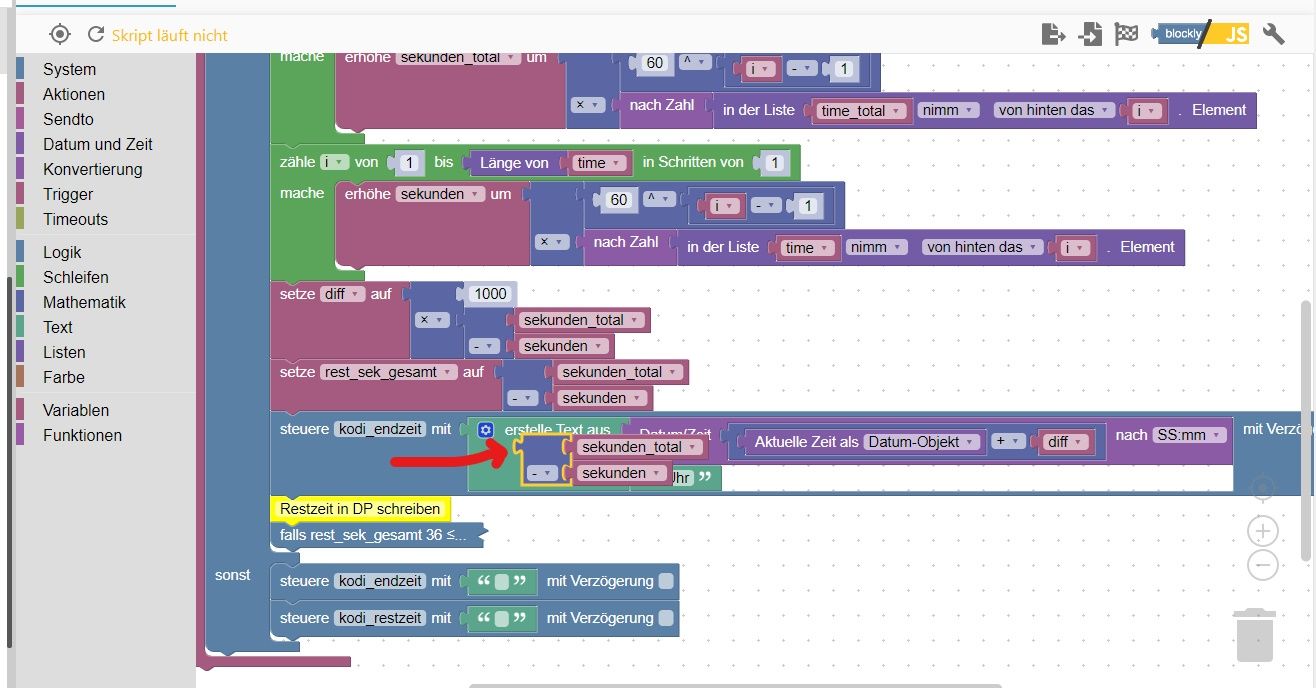The image size is (1316, 688).
Task: Click the 'Skript läuft nicht' status text
Action: point(169,35)
